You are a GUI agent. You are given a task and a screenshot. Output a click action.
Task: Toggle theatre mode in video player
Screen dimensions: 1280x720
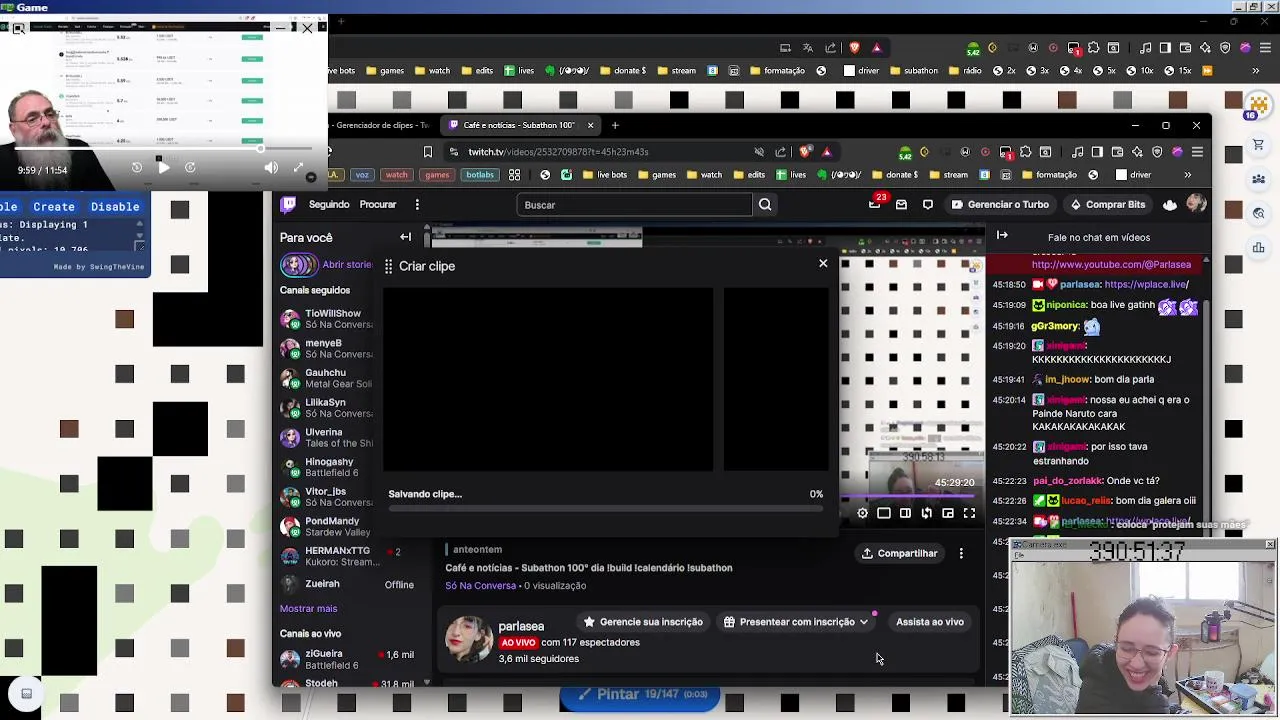coord(905,513)
